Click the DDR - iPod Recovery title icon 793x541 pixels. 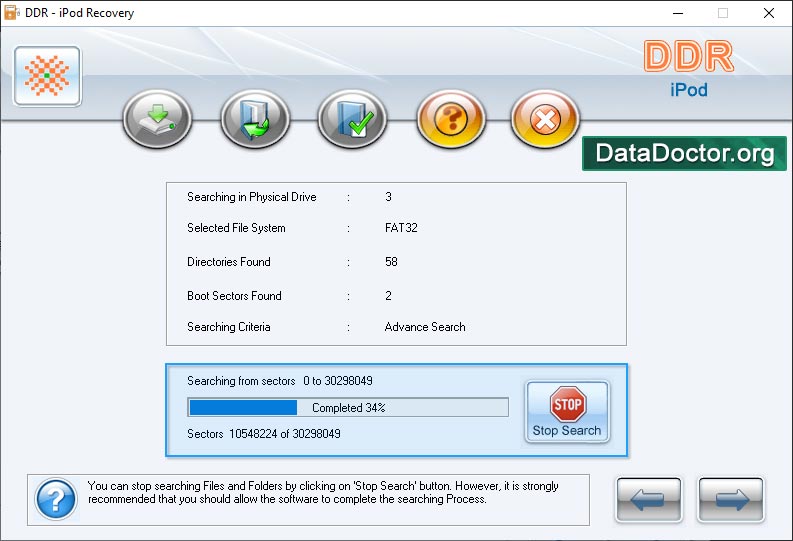coord(11,13)
